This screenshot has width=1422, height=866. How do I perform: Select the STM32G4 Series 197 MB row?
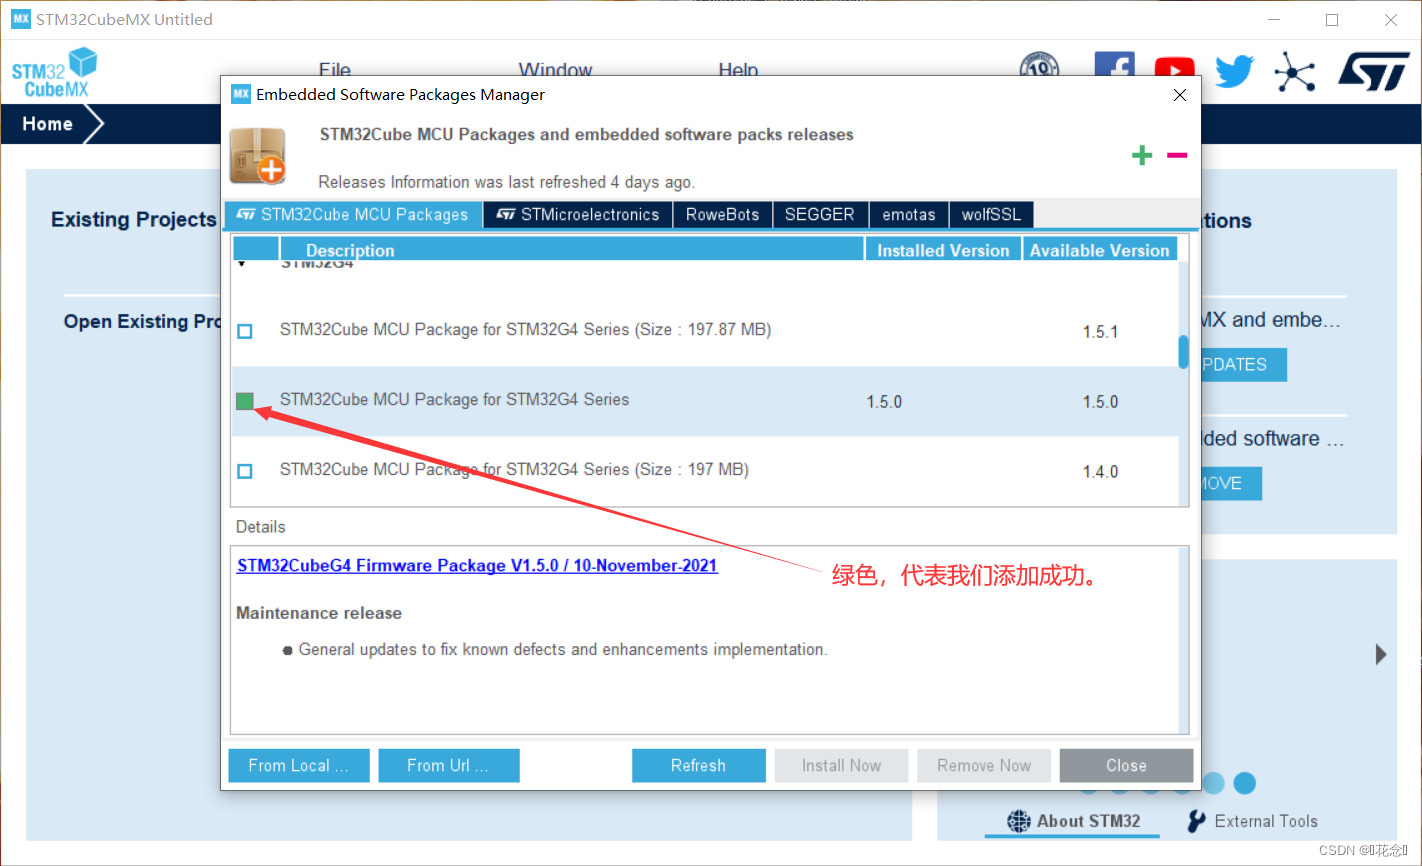(705, 471)
